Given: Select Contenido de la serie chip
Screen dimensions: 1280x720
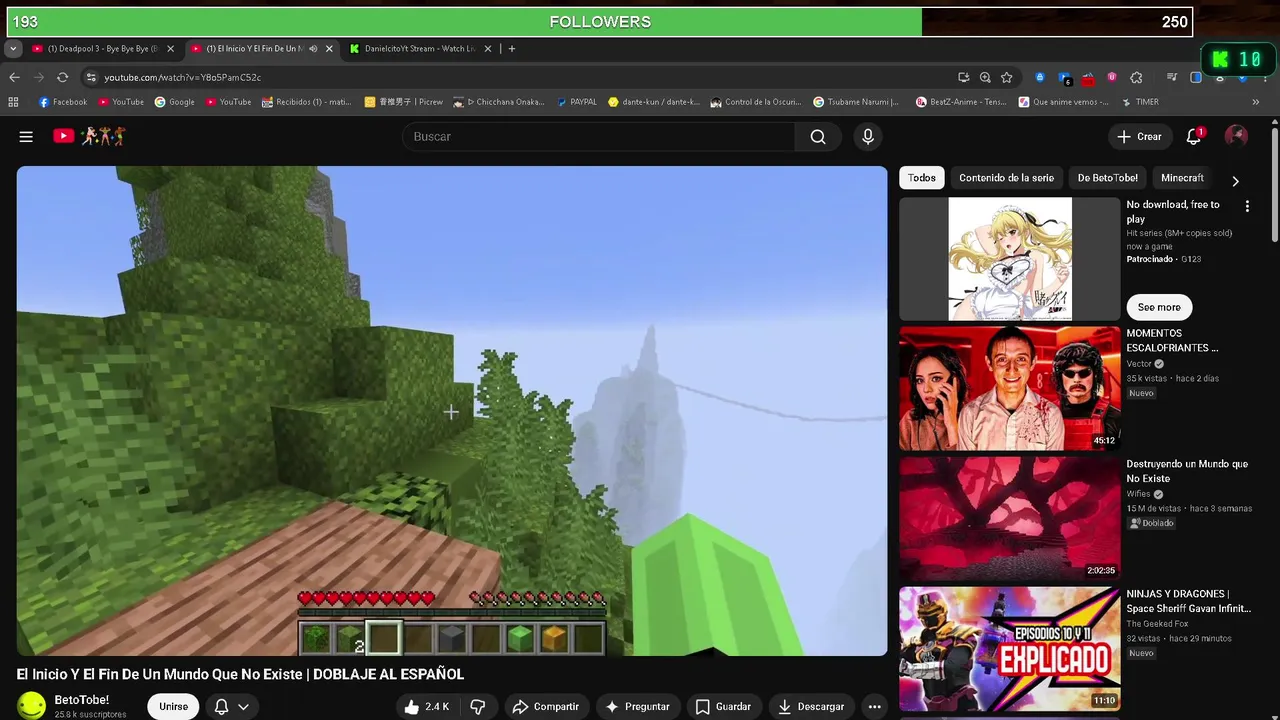Looking at the screenshot, I should click(x=1006, y=178).
